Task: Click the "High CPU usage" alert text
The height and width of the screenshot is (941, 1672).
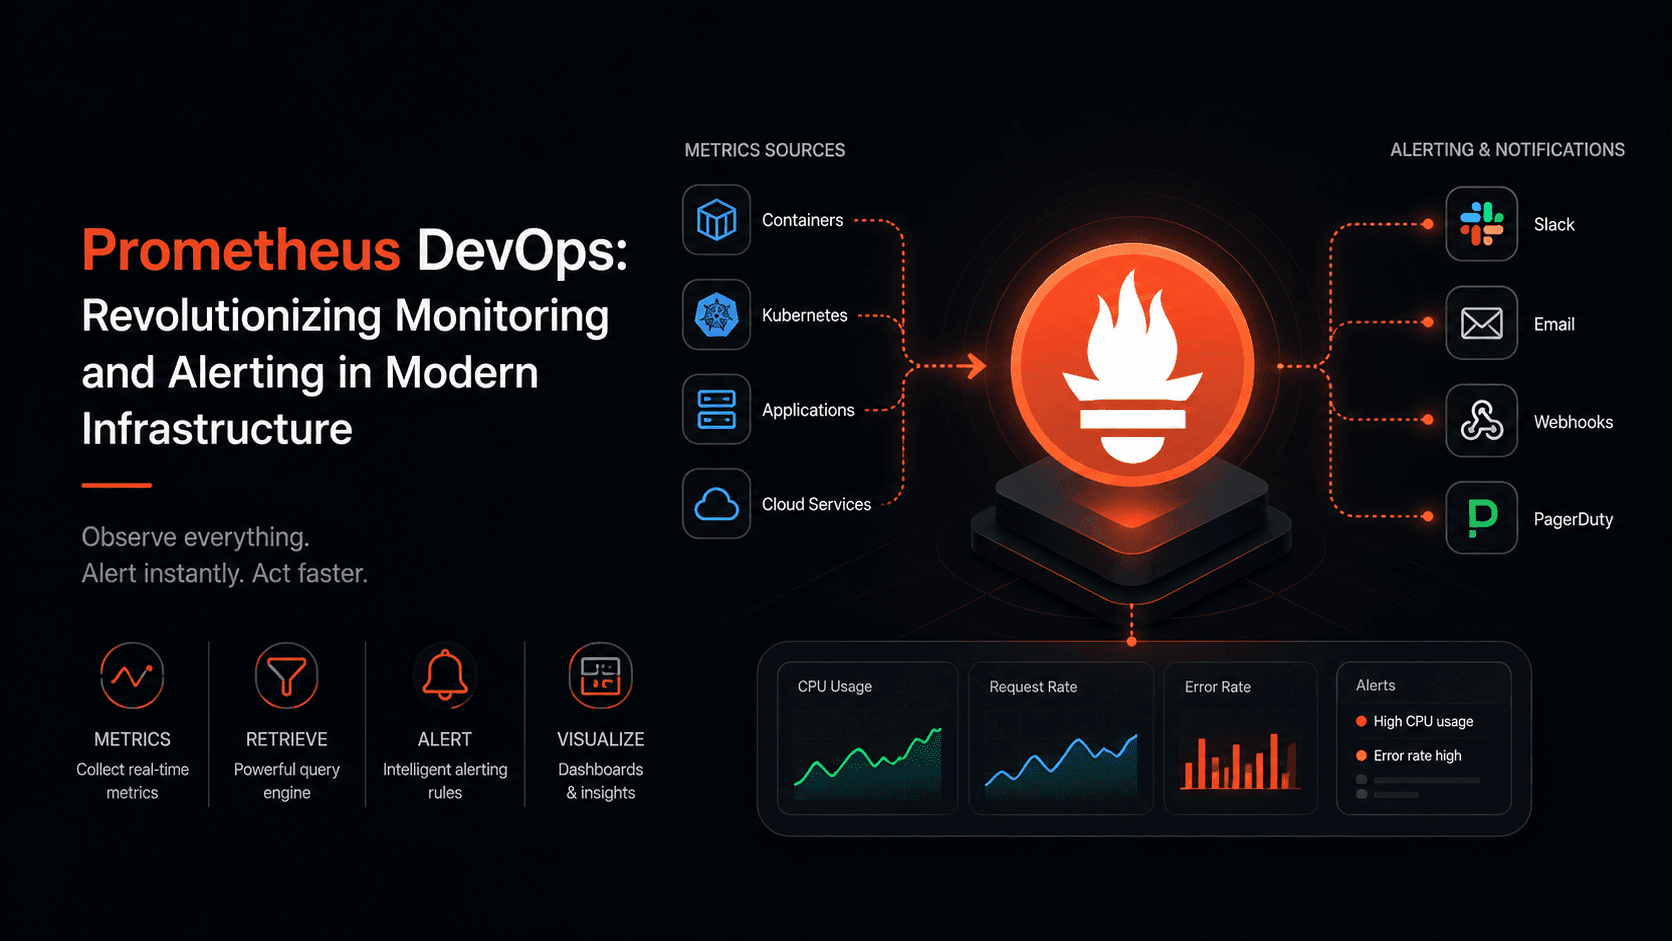Action: 1423,721
